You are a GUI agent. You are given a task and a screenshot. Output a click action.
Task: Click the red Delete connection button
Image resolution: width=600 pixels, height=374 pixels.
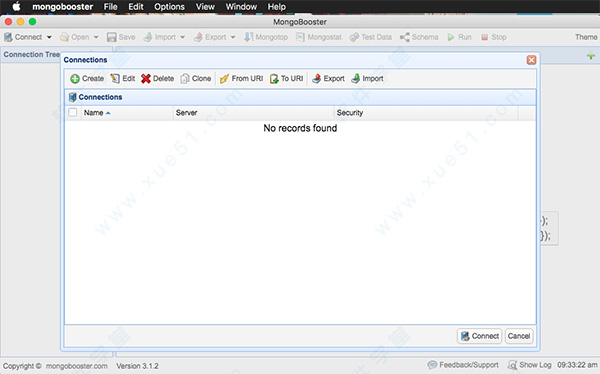(x=157, y=78)
